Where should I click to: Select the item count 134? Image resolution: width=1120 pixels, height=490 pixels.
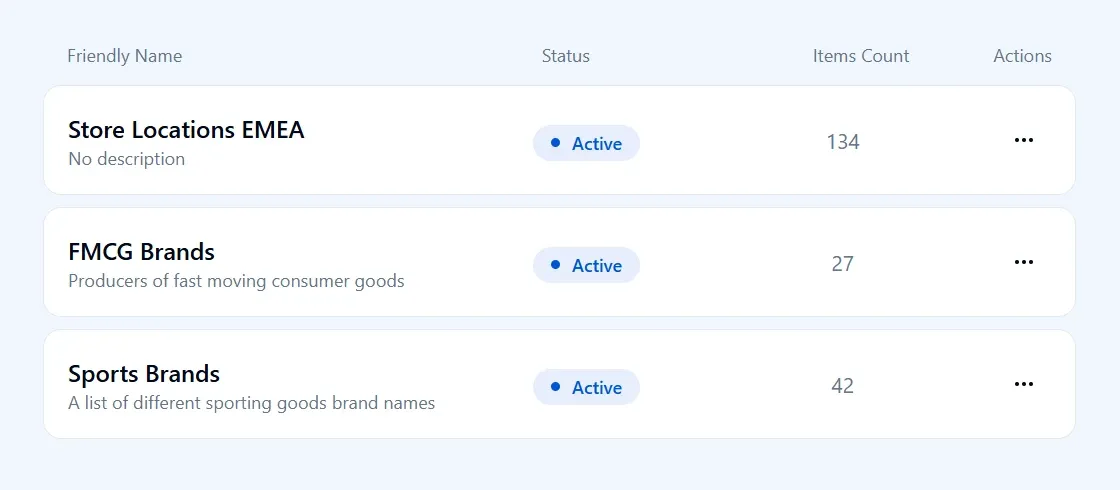pos(843,142)
